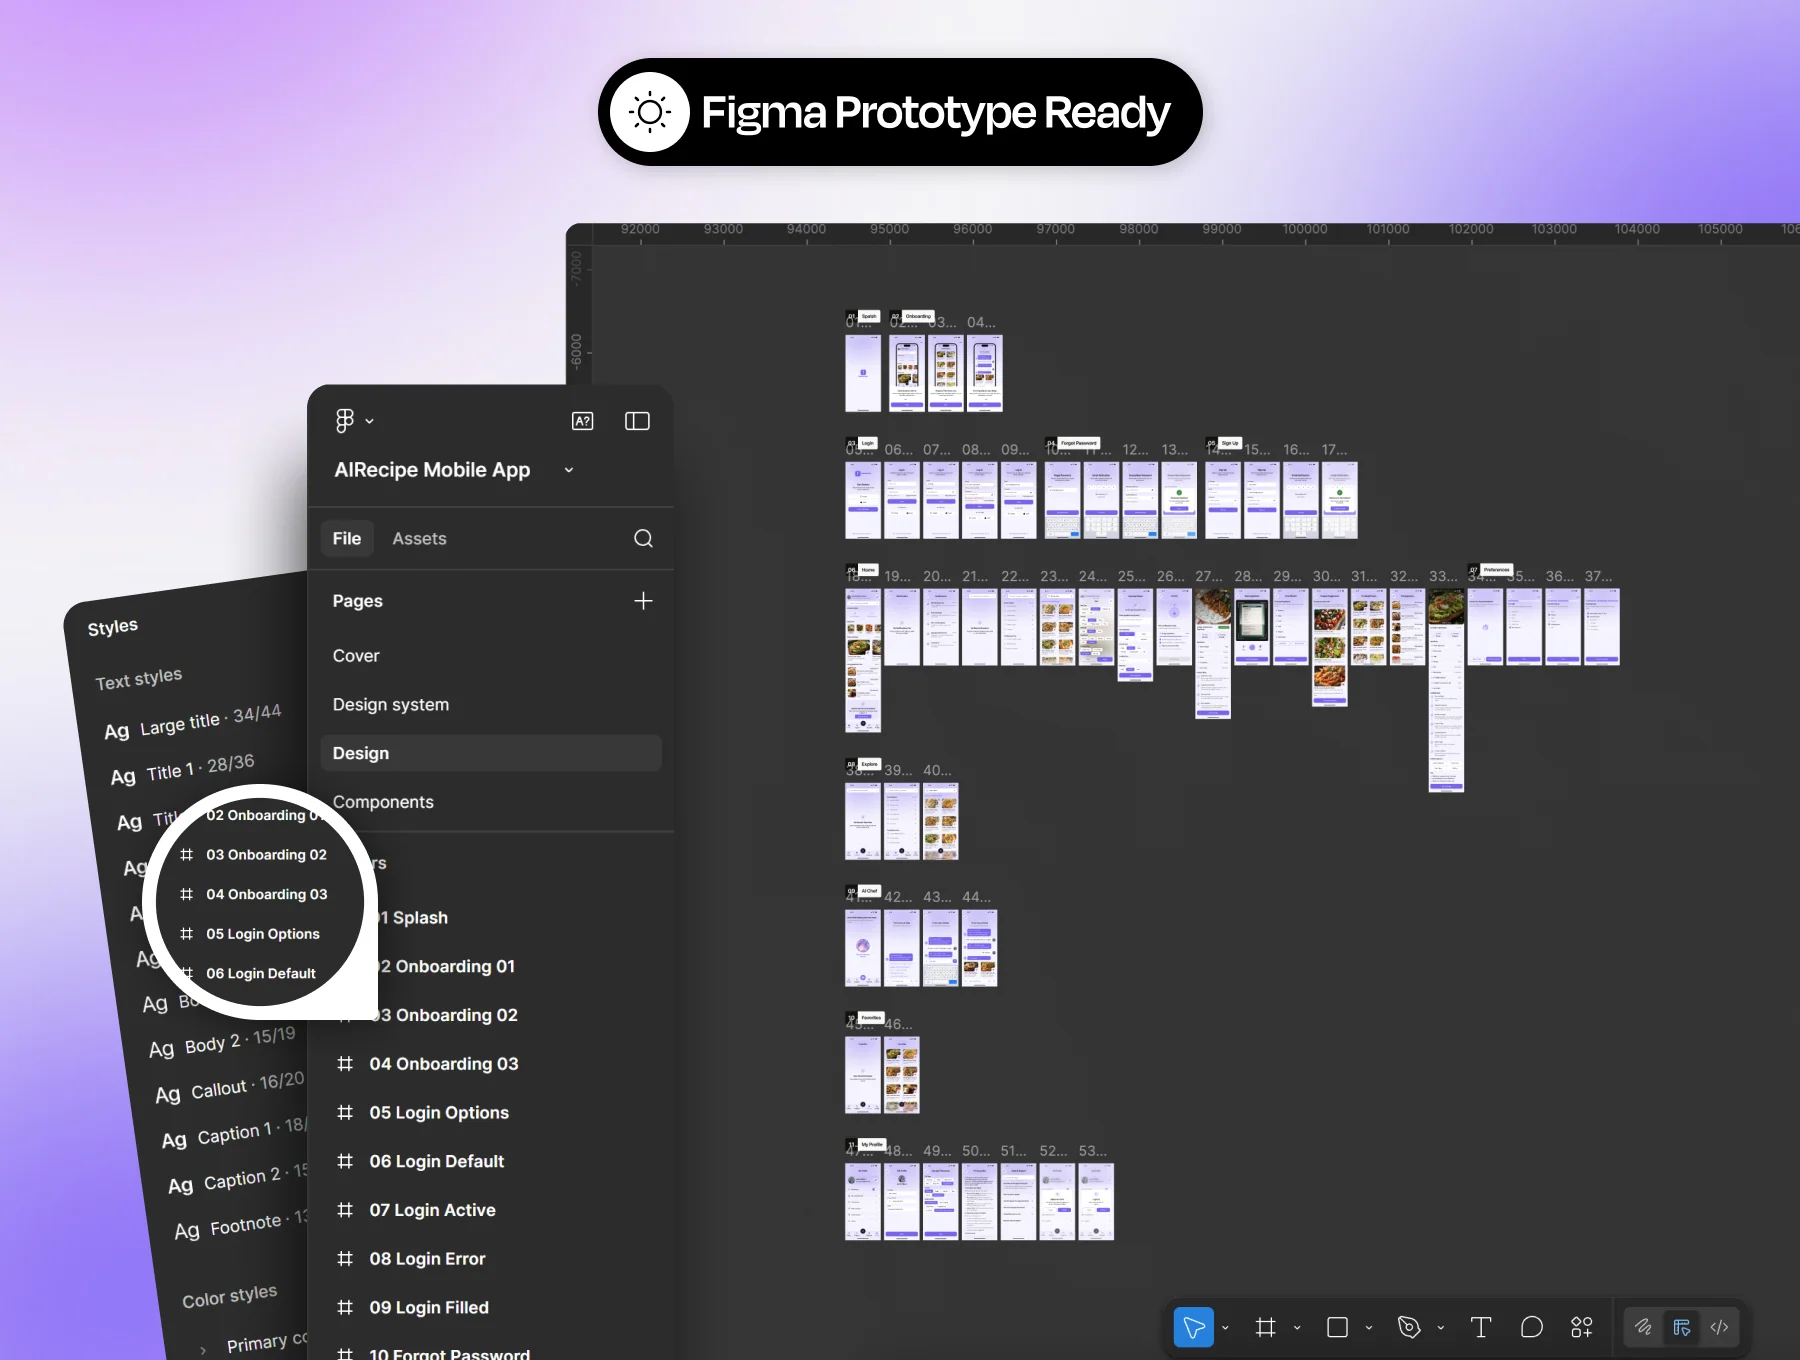Click frame icon beside 09 Login Filled layer
Viewport: 1800px width, 1360px height.
345,1308
